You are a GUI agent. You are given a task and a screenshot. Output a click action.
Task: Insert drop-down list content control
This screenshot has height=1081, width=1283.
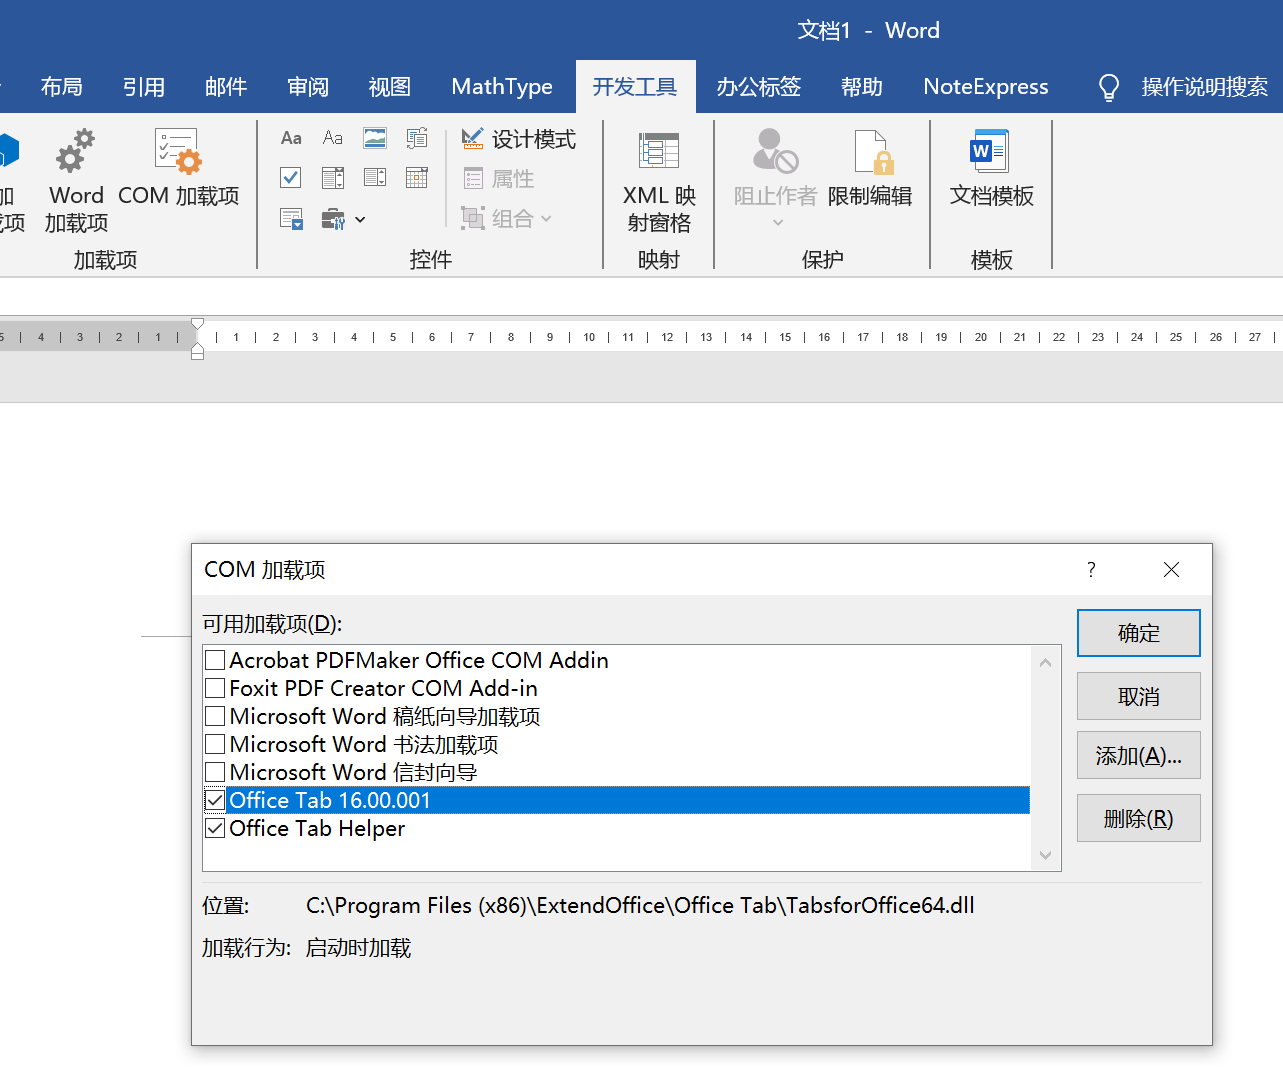(x=375, y=178)
